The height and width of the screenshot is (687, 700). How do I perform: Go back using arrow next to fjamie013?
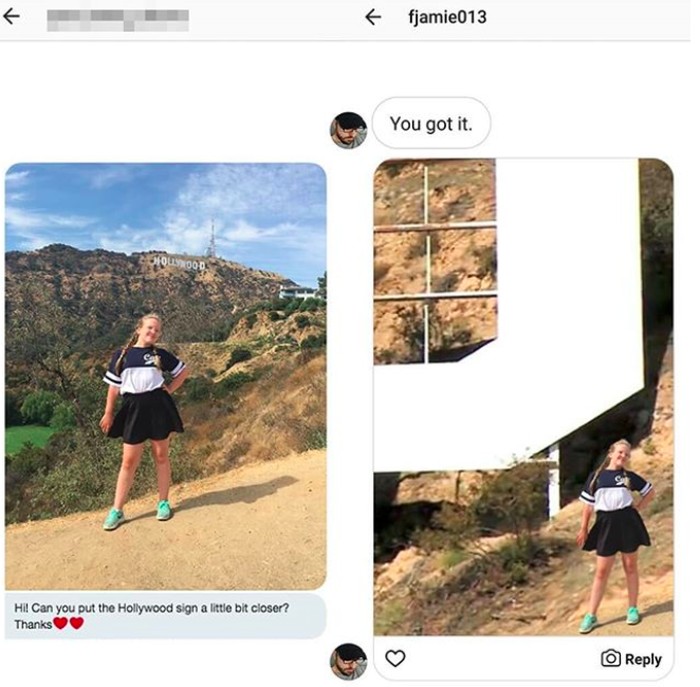click(373, 17)
